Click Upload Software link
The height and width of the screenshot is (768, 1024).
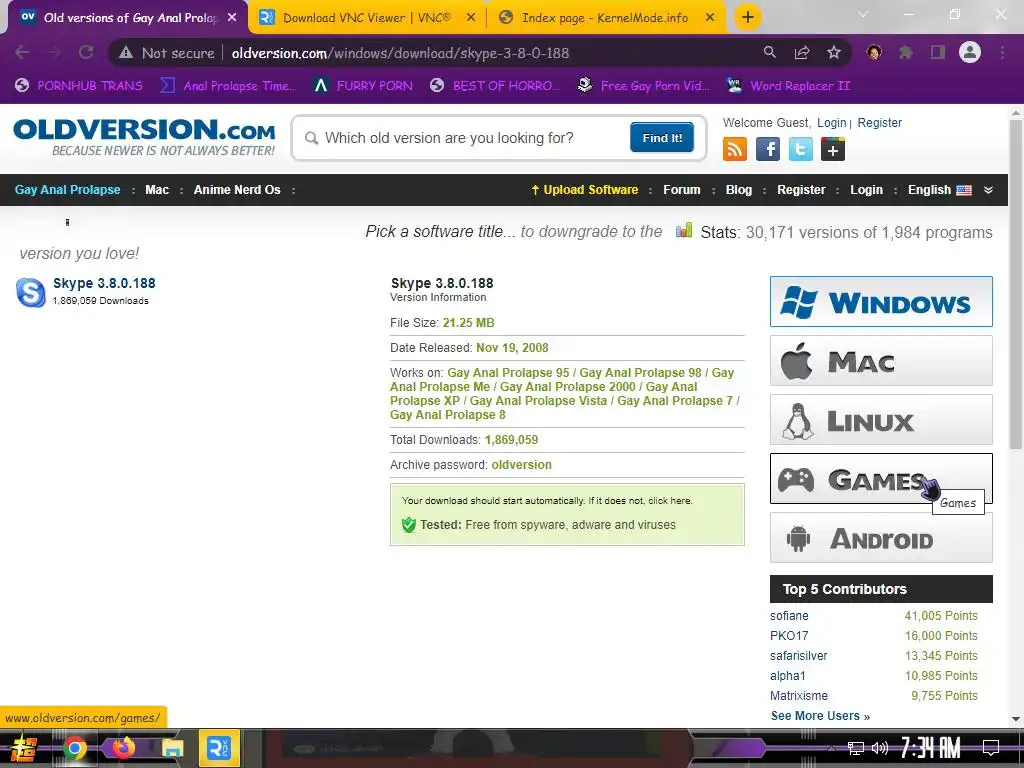click(584, 189)
